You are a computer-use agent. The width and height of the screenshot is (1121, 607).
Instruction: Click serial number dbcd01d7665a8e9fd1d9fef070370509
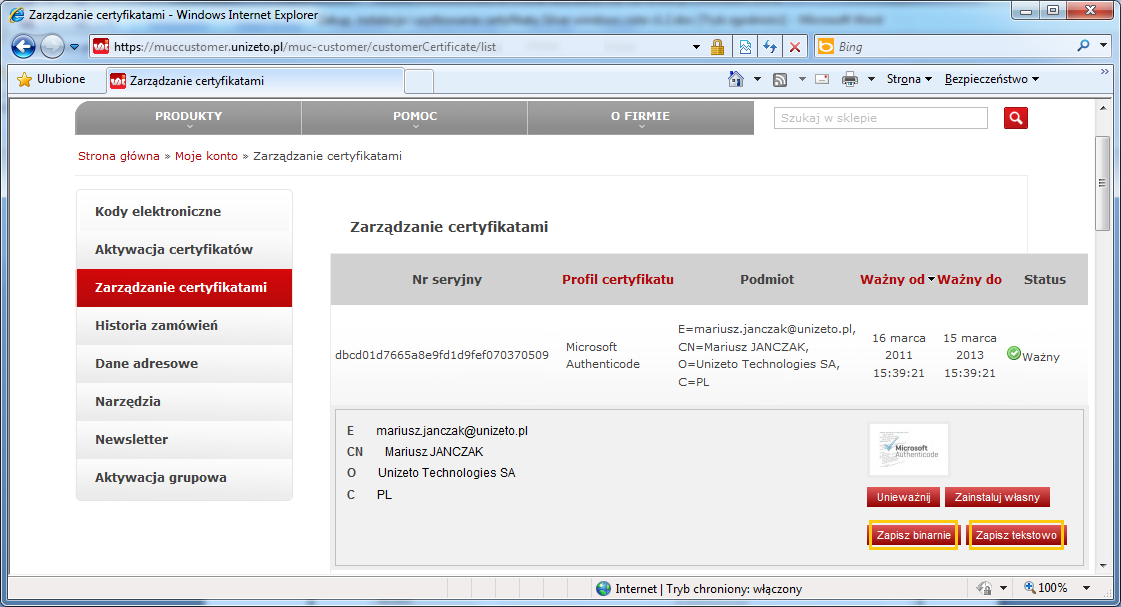tap(442, 355)
